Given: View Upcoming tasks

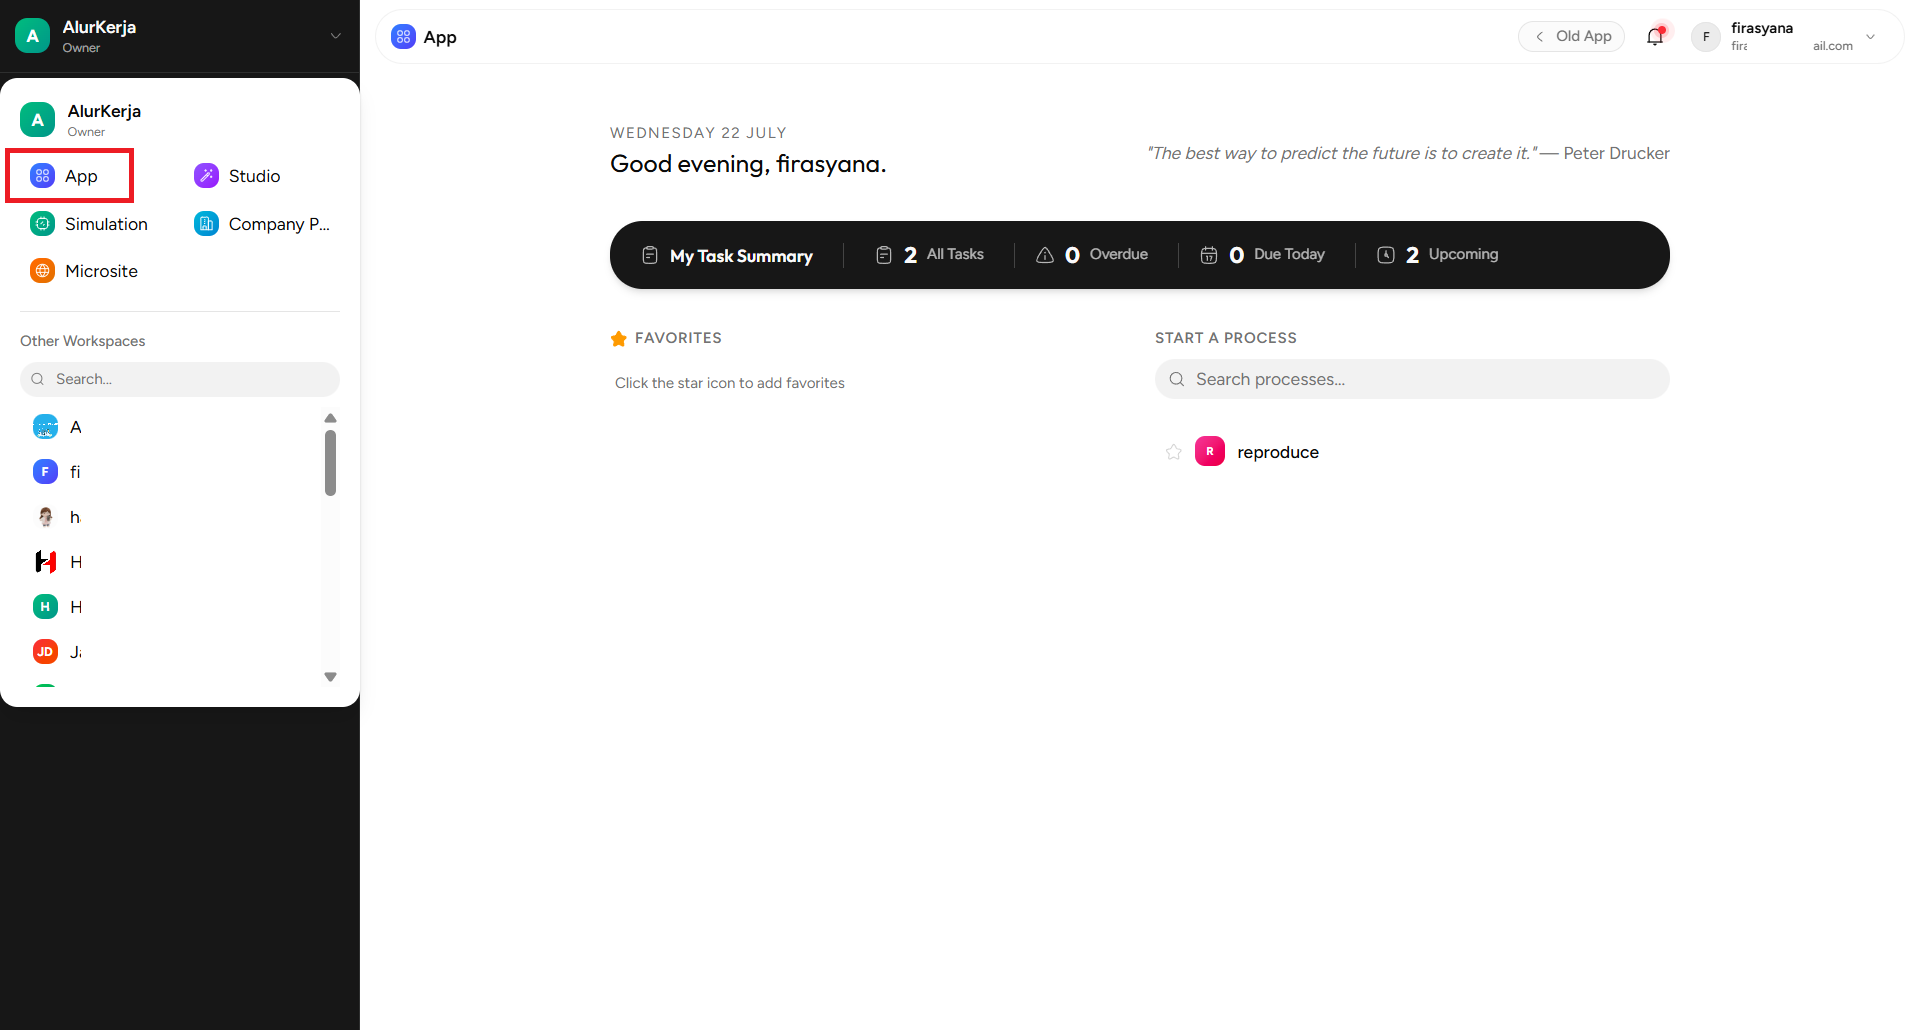Looking at the screenshot, I should pos(1437,255).
